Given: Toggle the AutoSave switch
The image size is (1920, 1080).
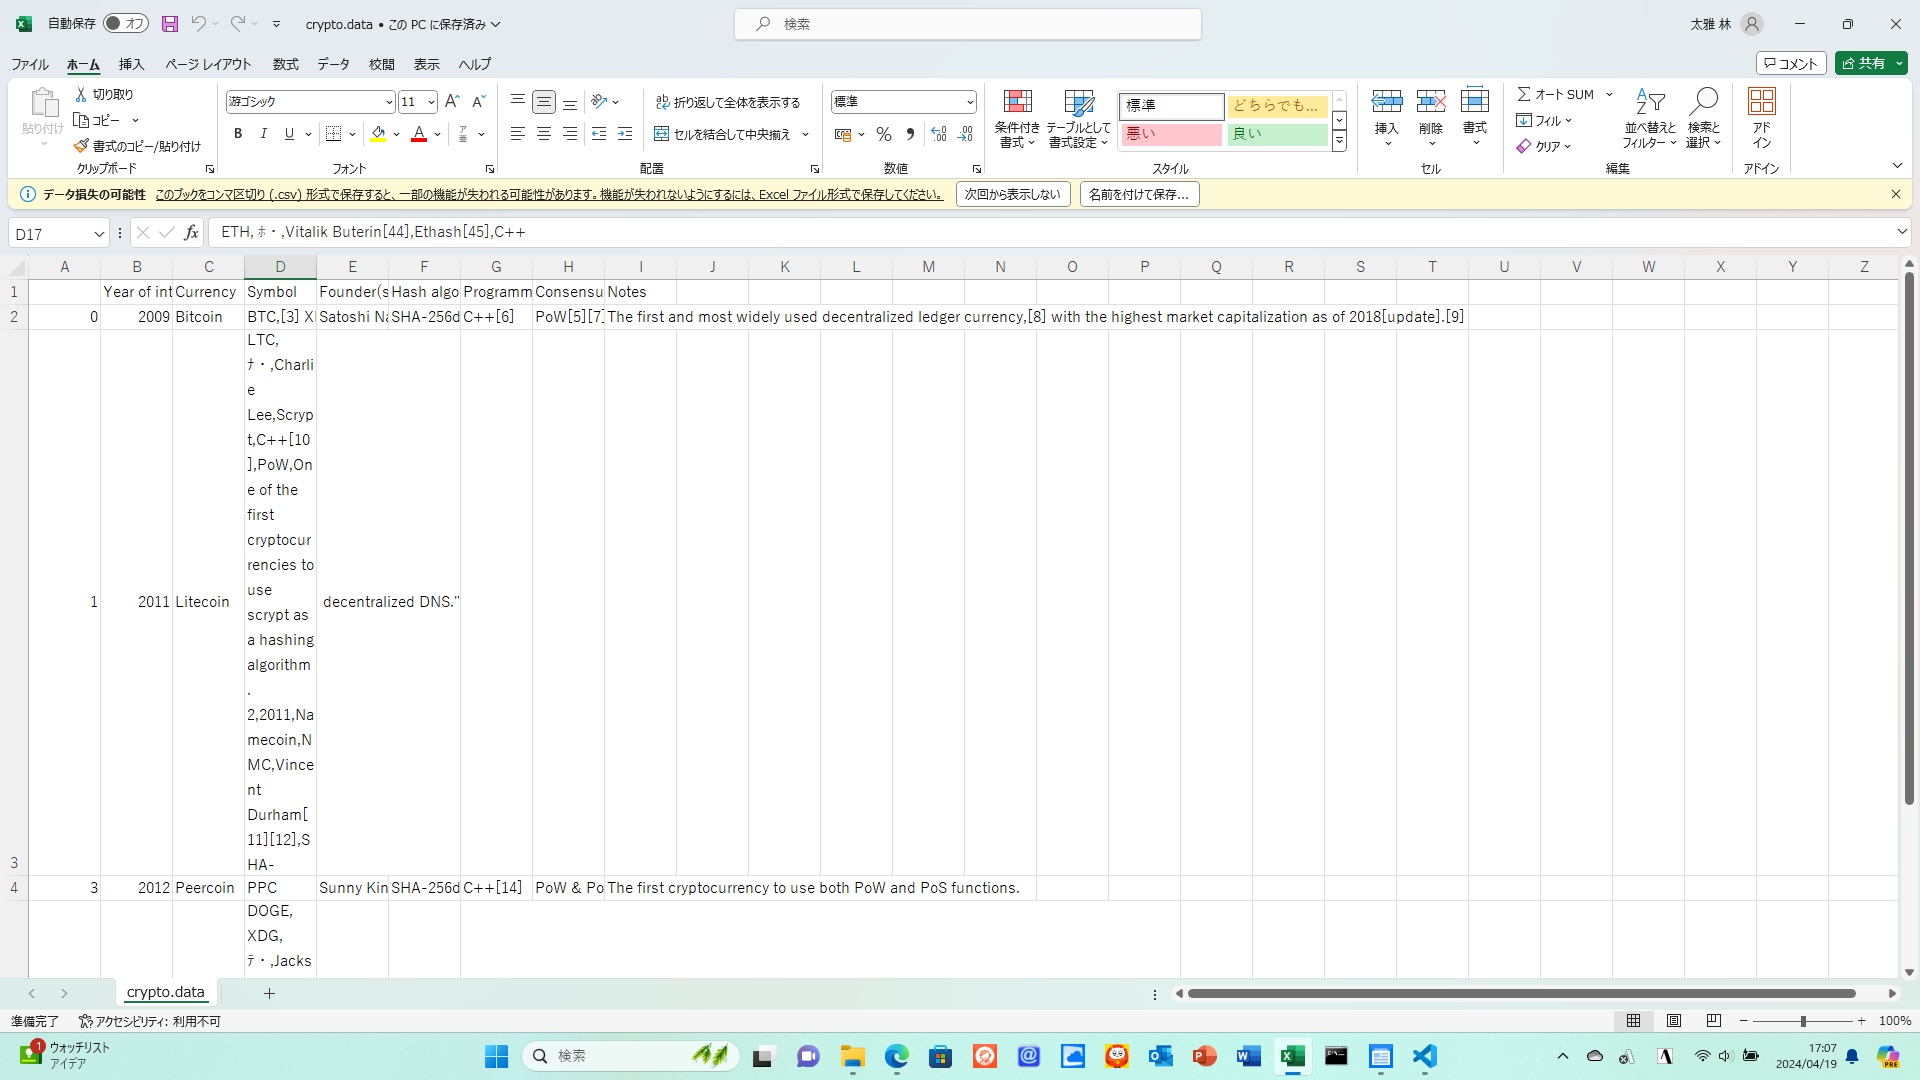Looking at the screenshot, I should (x=126, y=23).
